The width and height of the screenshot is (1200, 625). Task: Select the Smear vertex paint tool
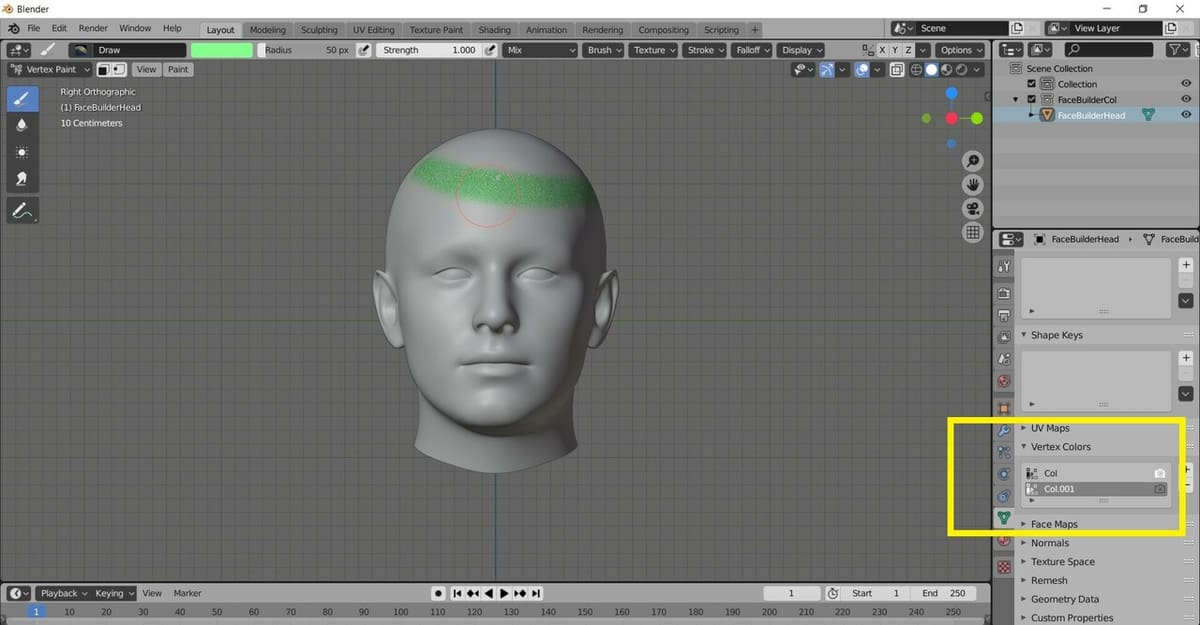22,179
